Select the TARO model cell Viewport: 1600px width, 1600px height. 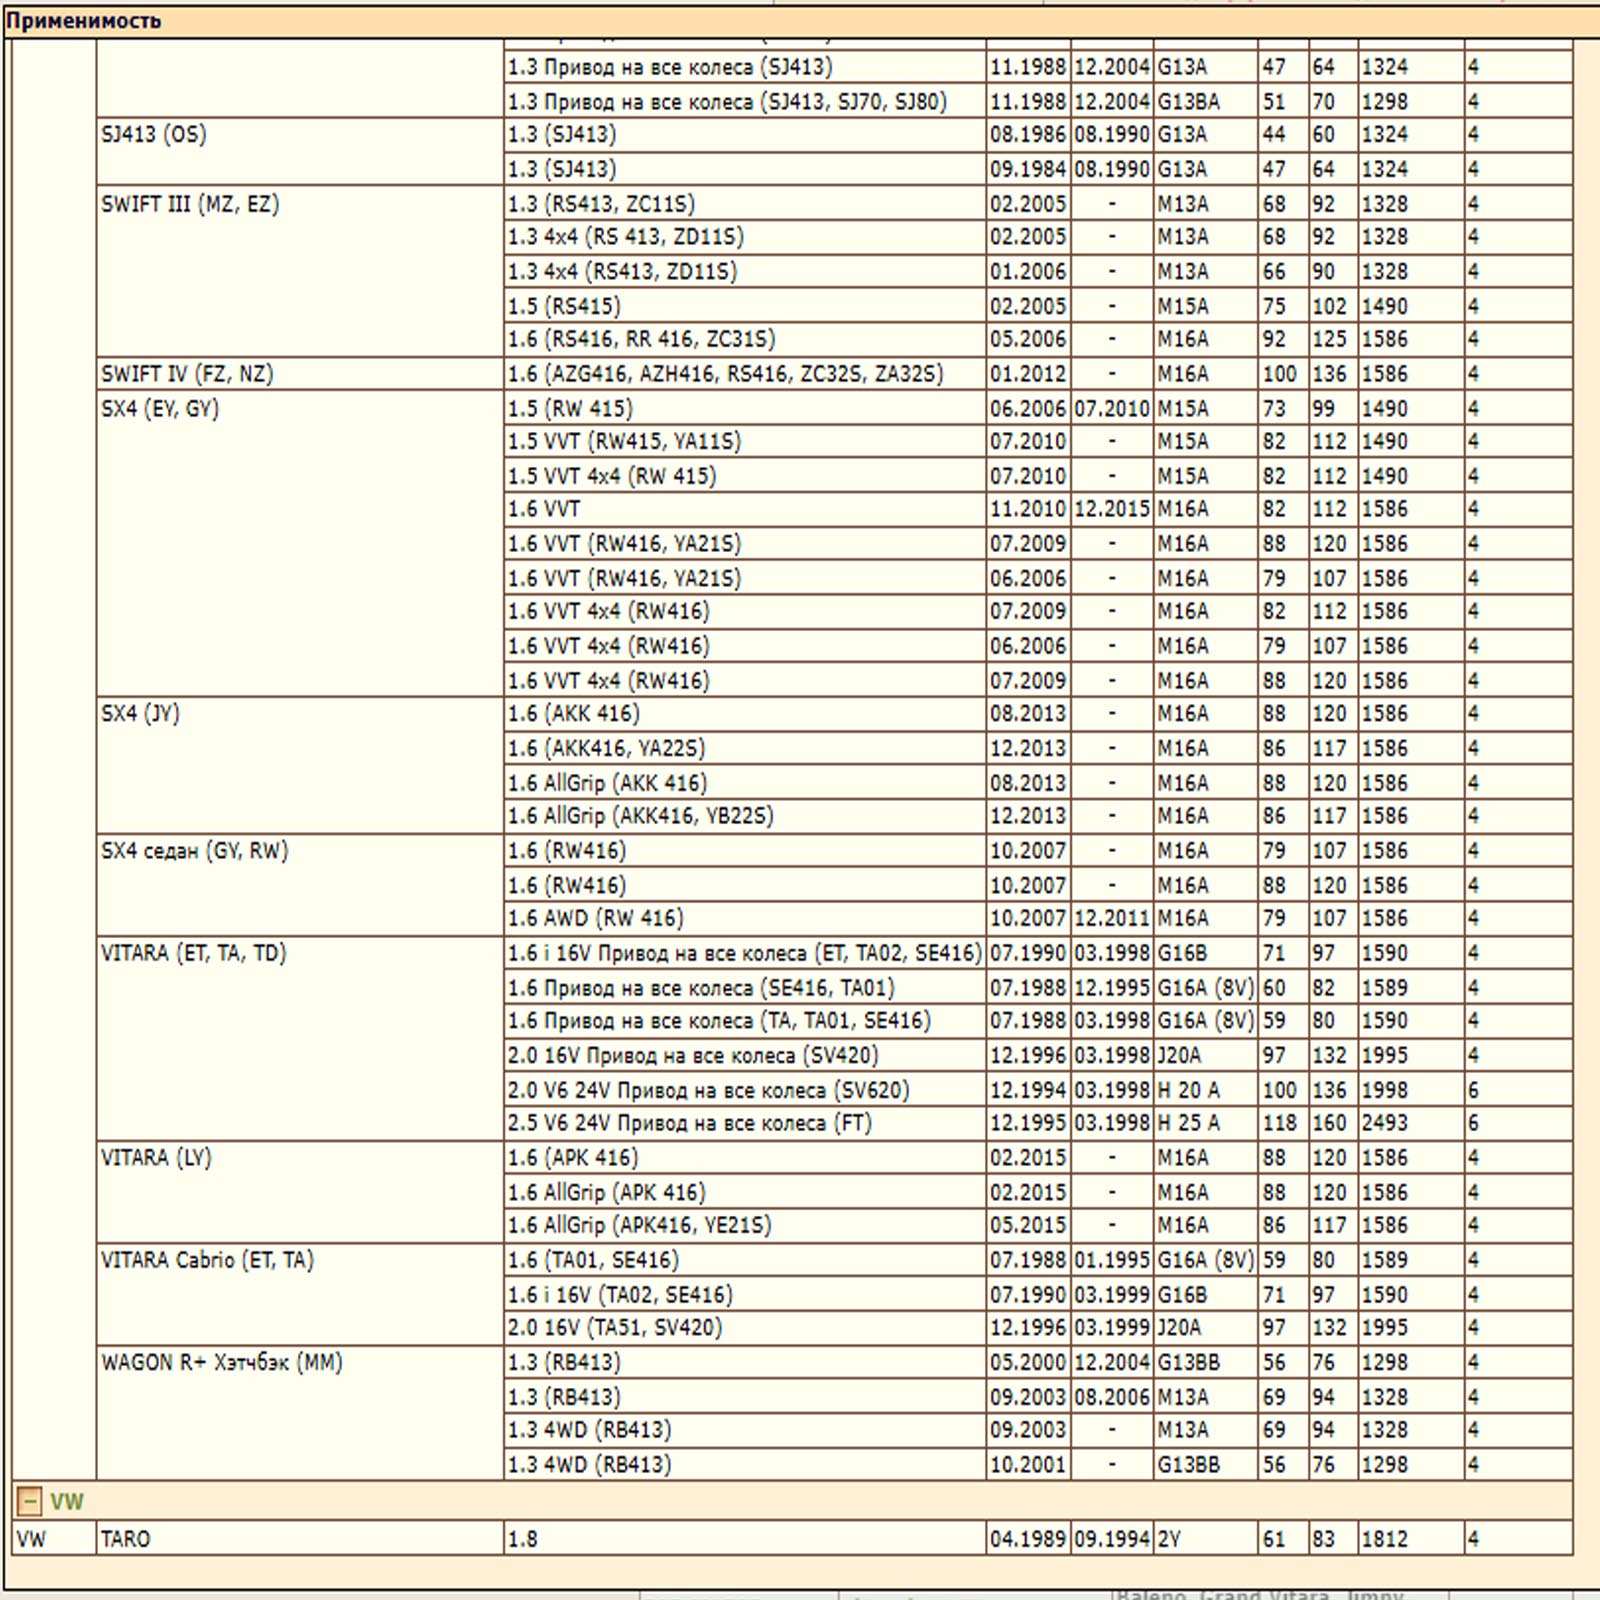tap(126, 1539)
